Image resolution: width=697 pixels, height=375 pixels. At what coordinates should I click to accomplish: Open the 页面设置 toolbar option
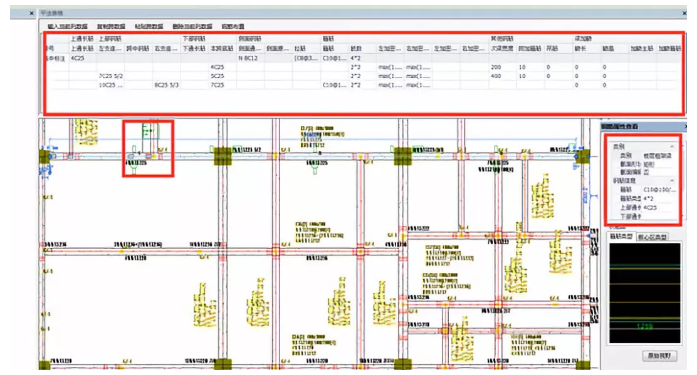232,27
